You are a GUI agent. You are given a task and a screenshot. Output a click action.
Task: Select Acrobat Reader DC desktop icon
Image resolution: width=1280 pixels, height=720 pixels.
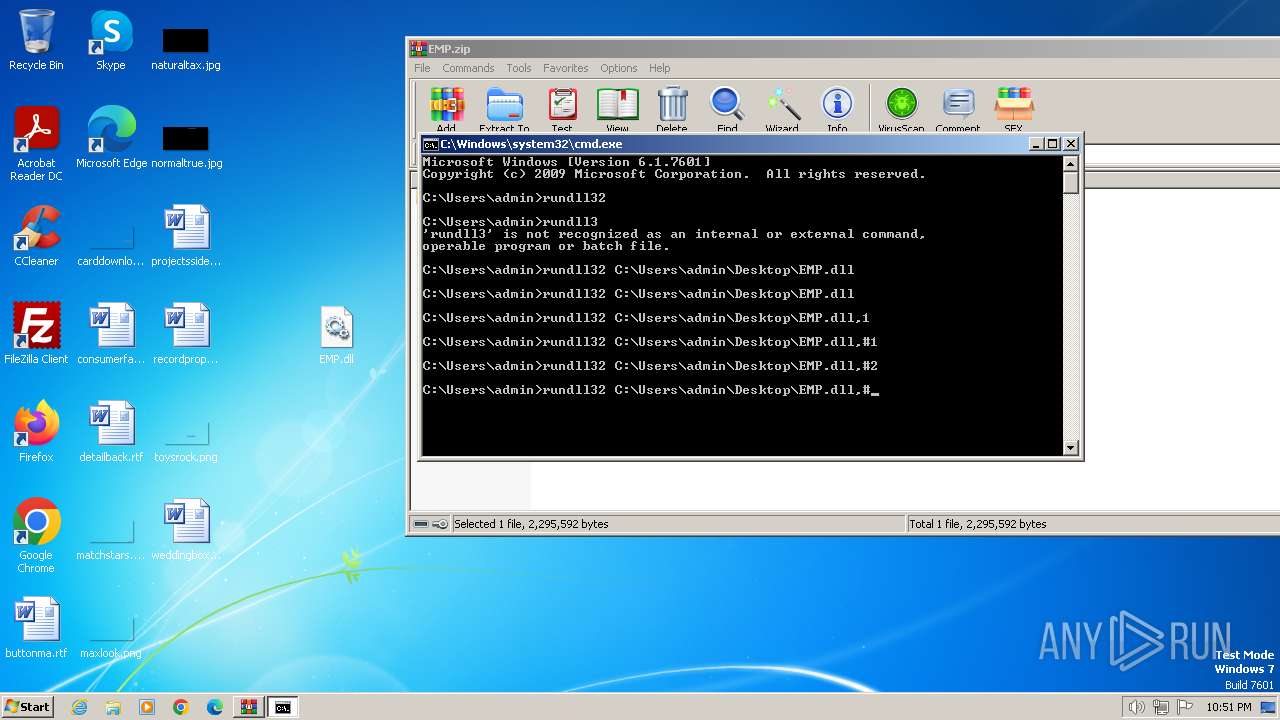[x=36, y=144]
